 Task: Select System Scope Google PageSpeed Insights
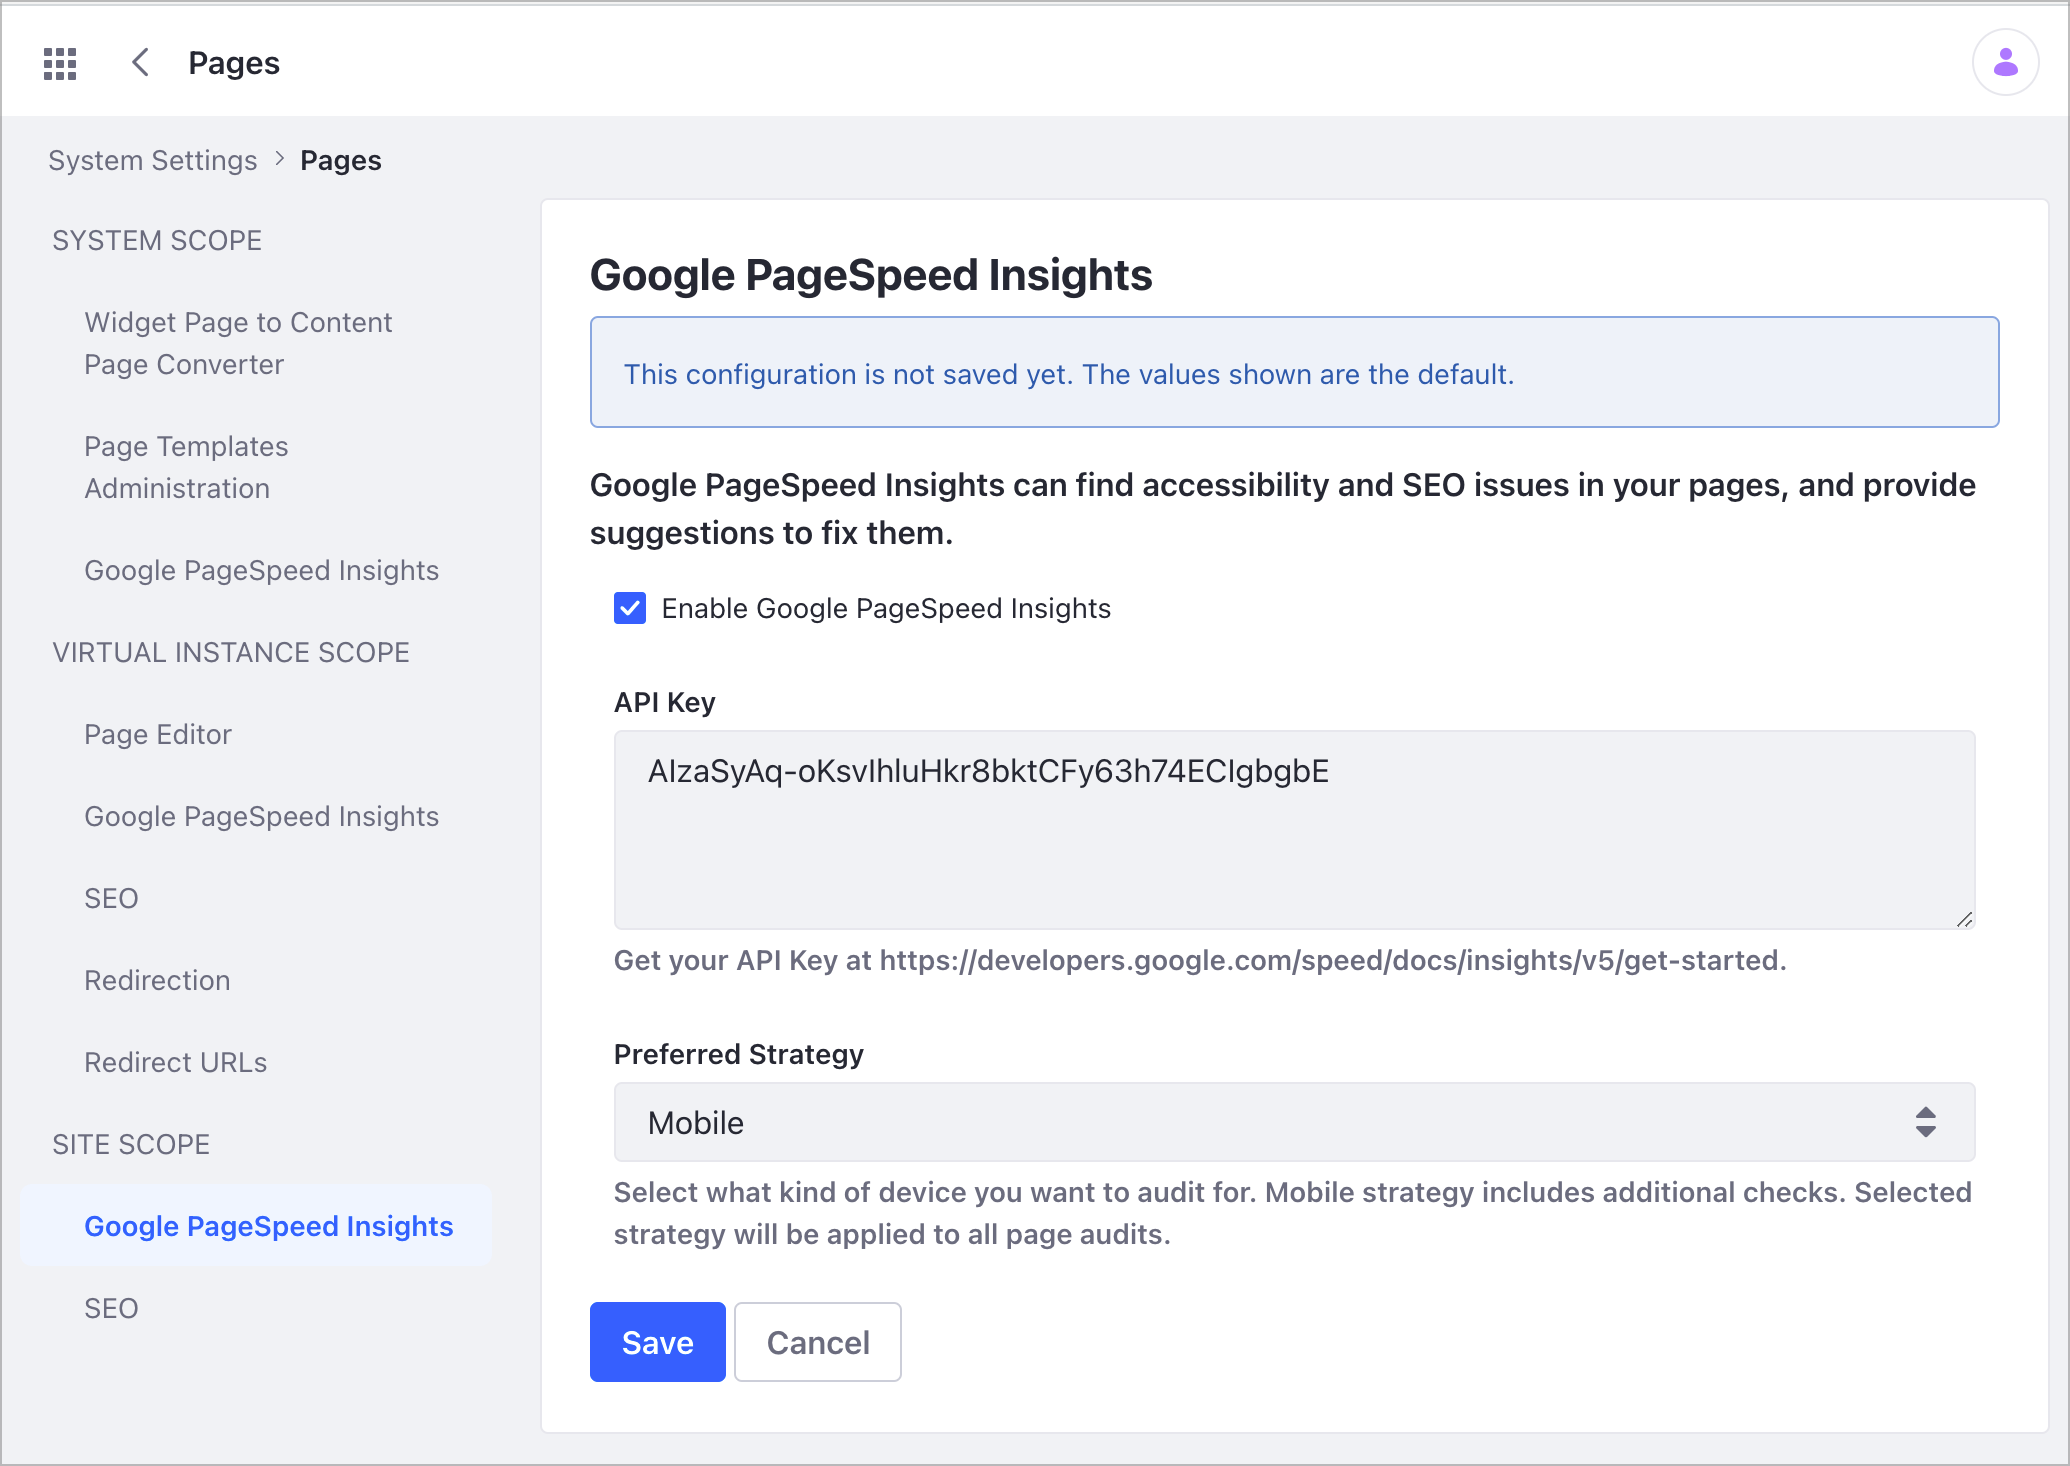tap(261, 570)
